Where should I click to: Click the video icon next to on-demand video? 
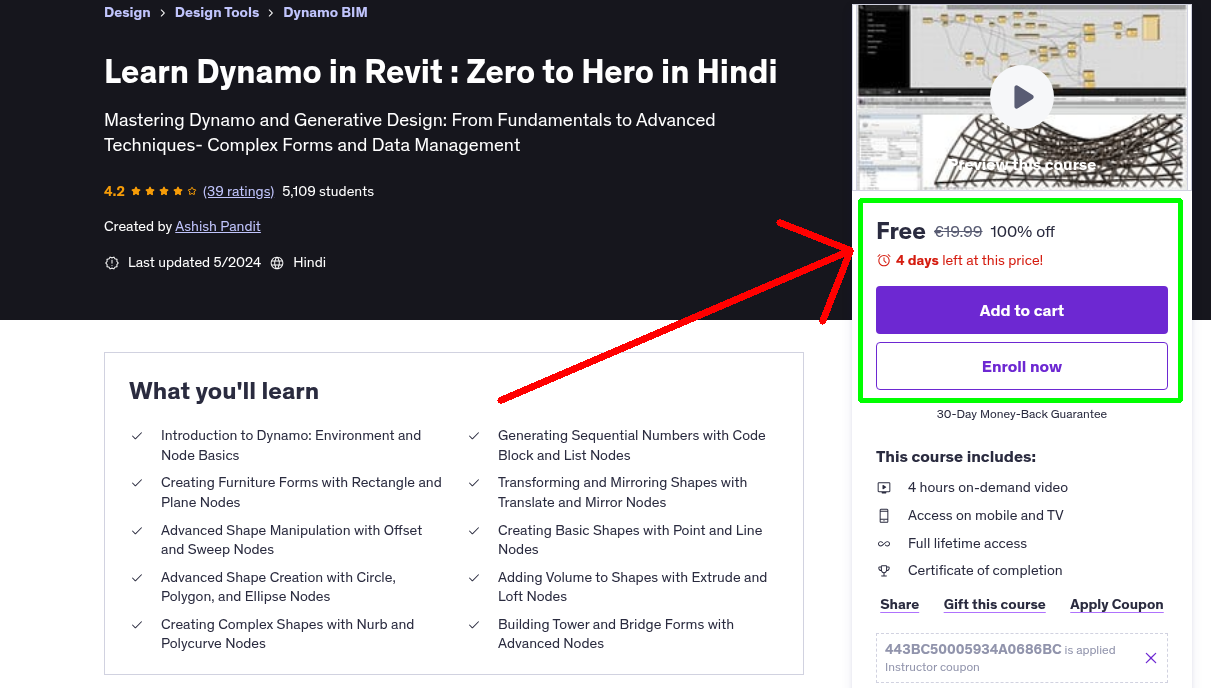[884, 488]
